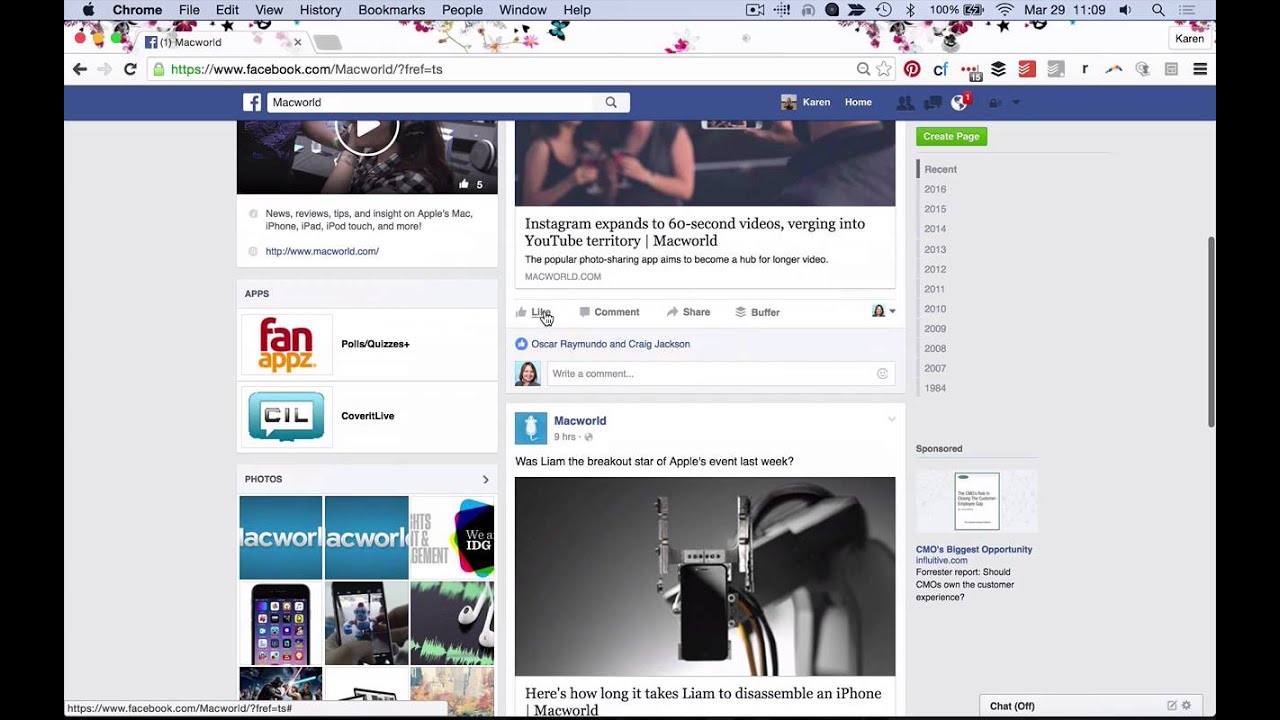This screenshot has width=1280, height=720.
Task: Jump to 1984 in the timeline
Action: (935, 388)
